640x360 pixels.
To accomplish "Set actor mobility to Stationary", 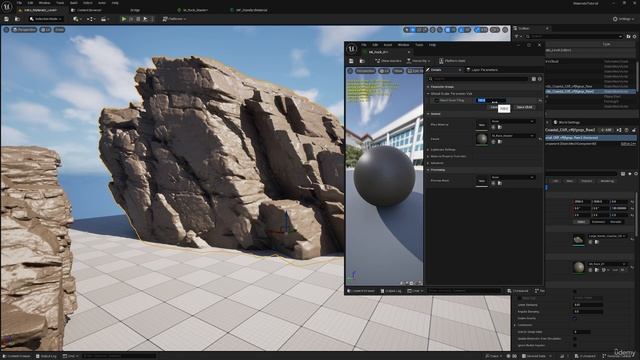I will click(598, 222).
